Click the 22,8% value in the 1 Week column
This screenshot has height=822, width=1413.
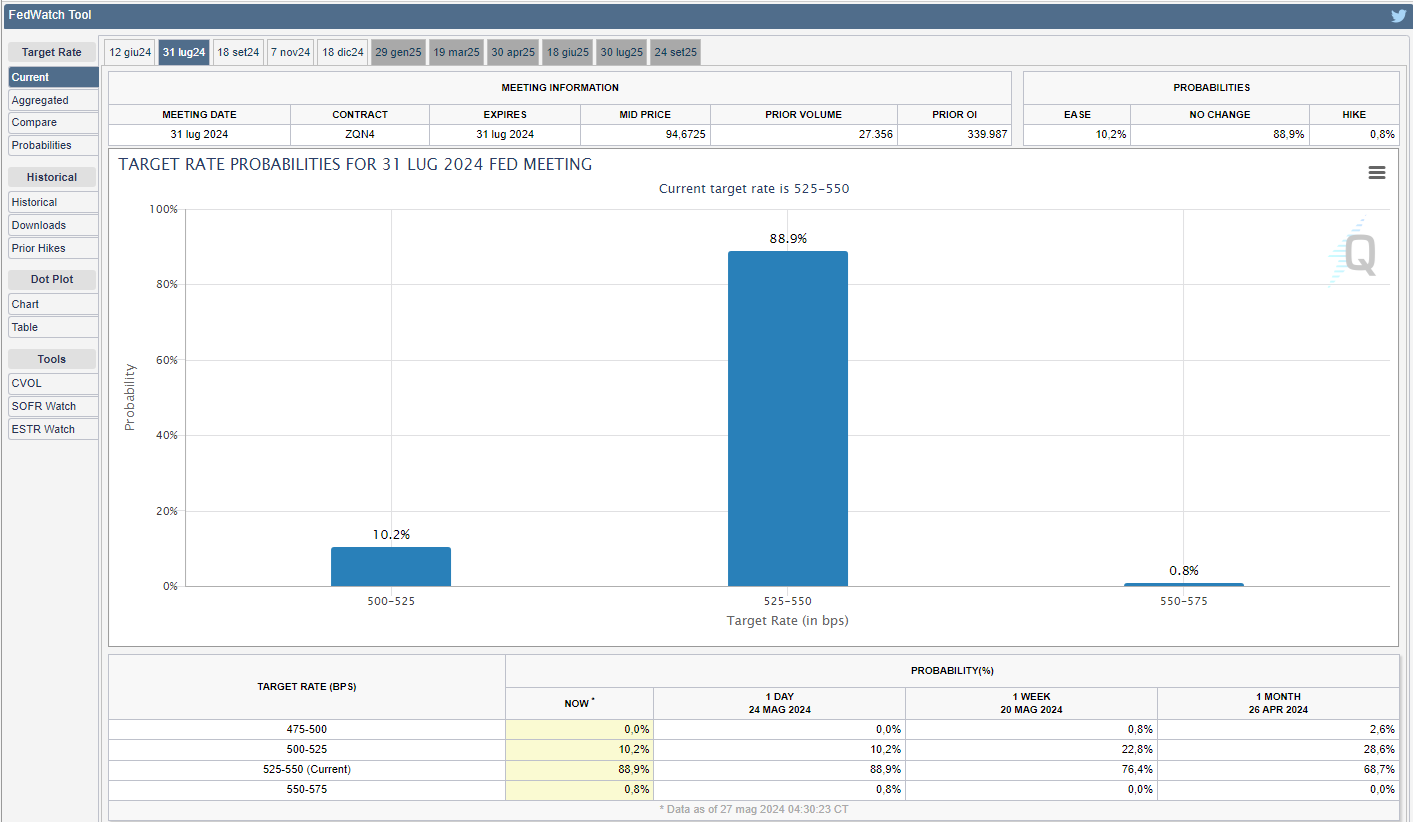tap(1136, 749)
